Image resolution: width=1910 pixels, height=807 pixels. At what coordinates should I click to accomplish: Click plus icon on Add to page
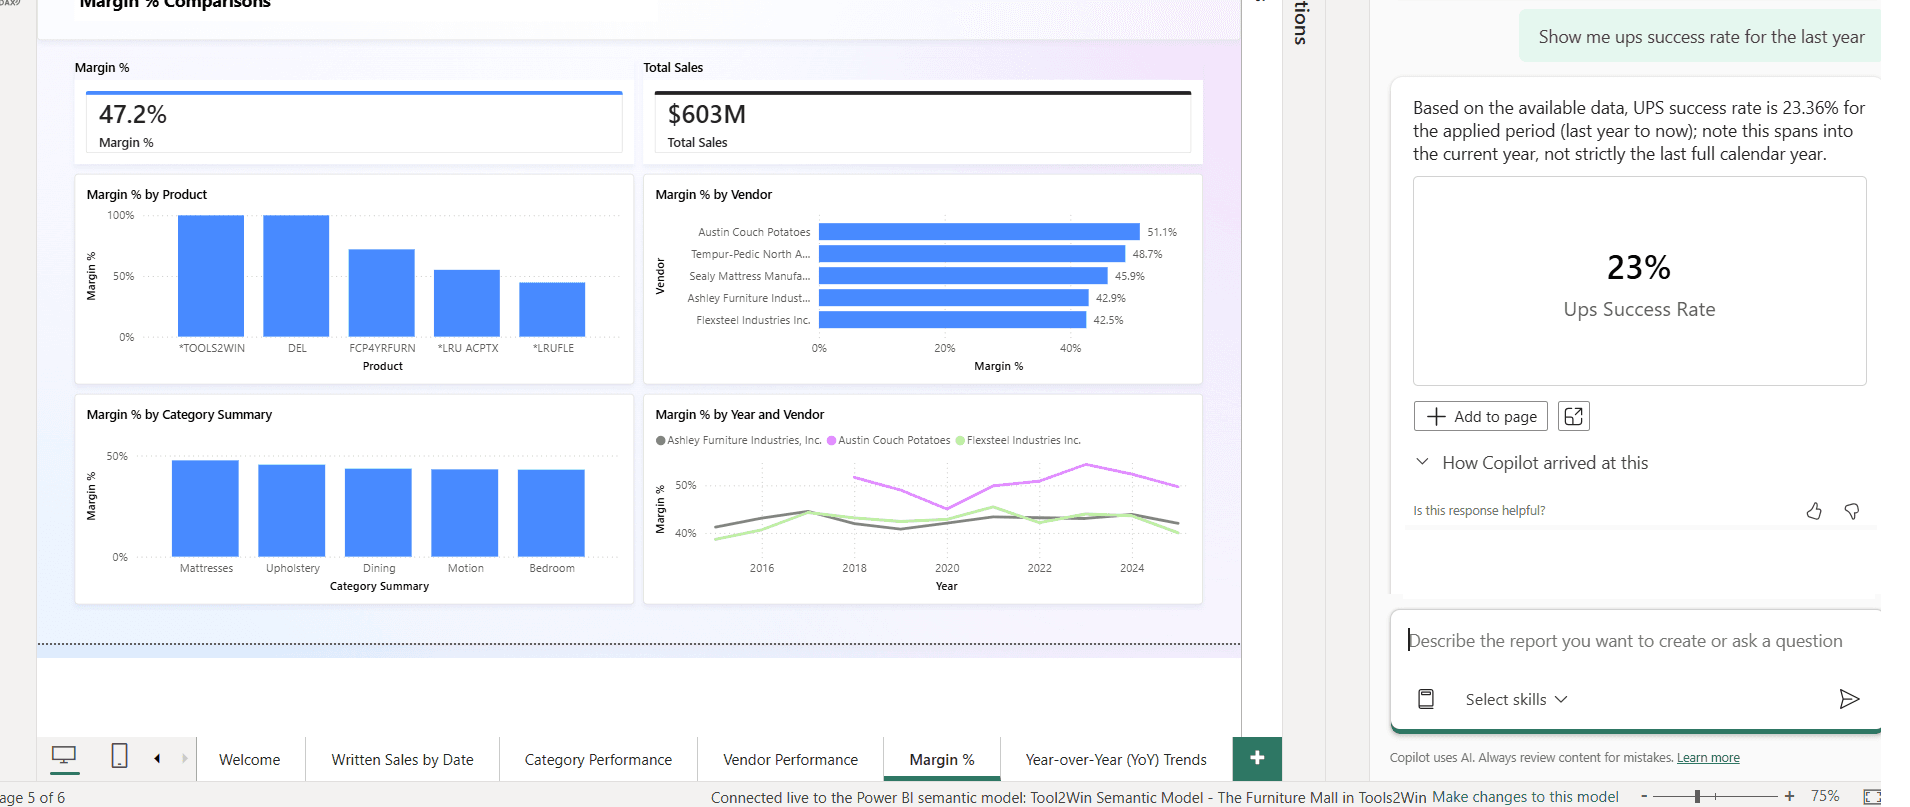tap(1436, 416)
